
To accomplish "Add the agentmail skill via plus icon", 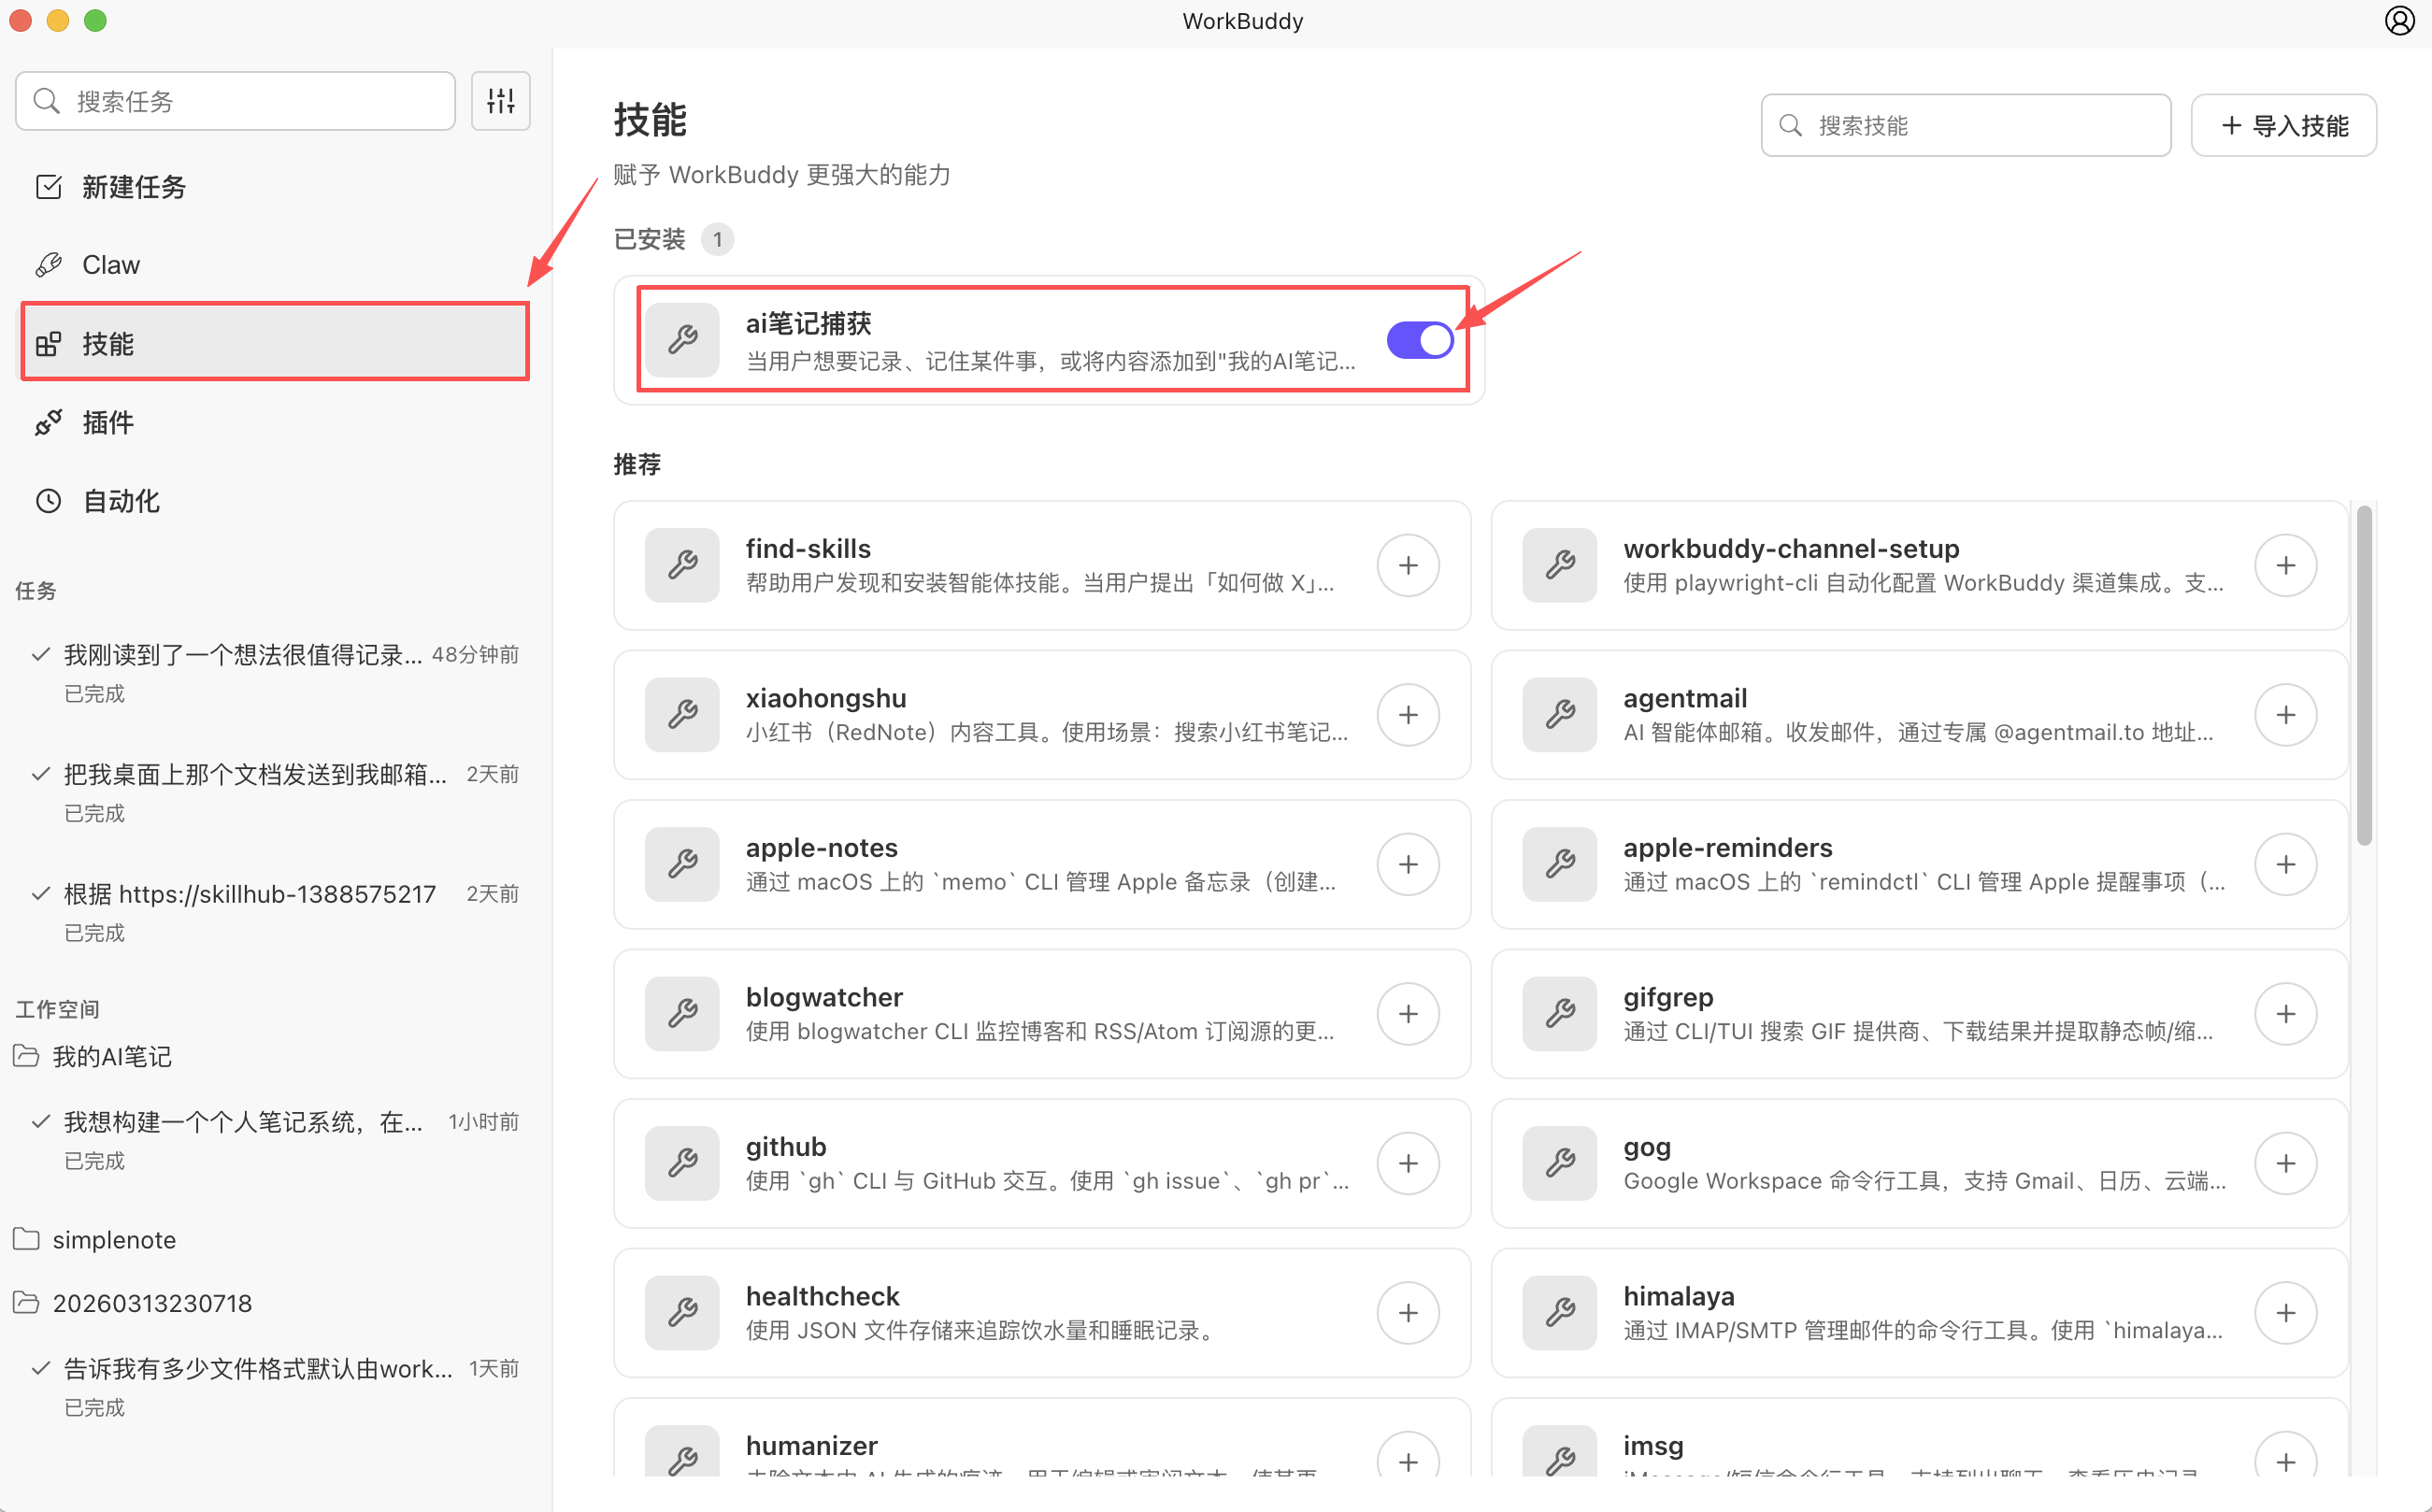I will coord(2285,714).
